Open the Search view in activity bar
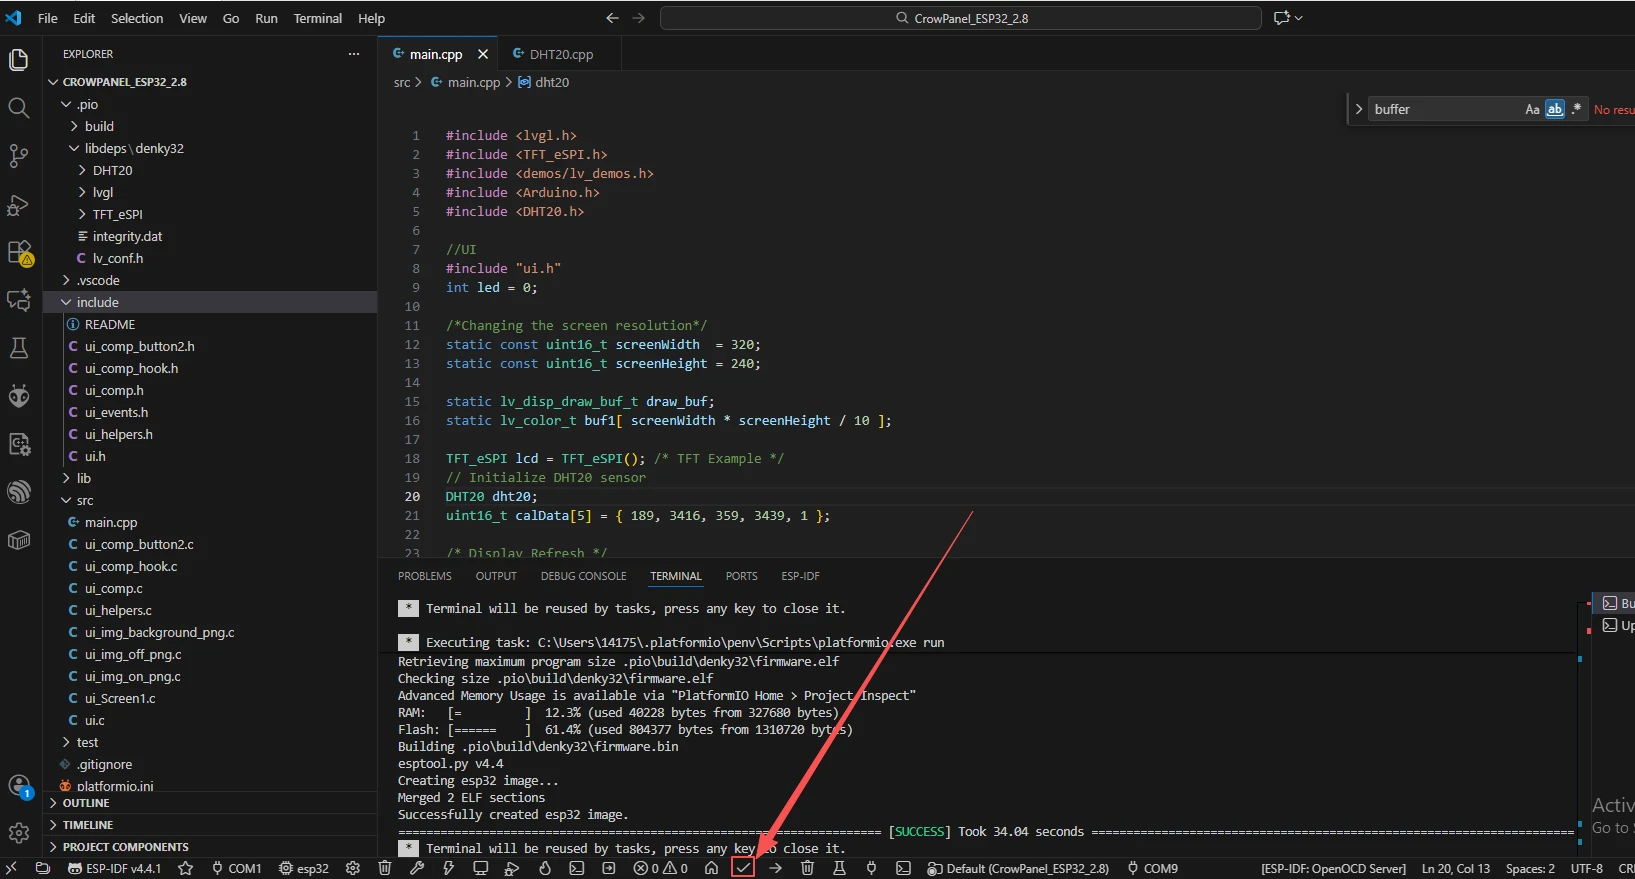Screen dimensions: 1635x879 coord(19,108)
